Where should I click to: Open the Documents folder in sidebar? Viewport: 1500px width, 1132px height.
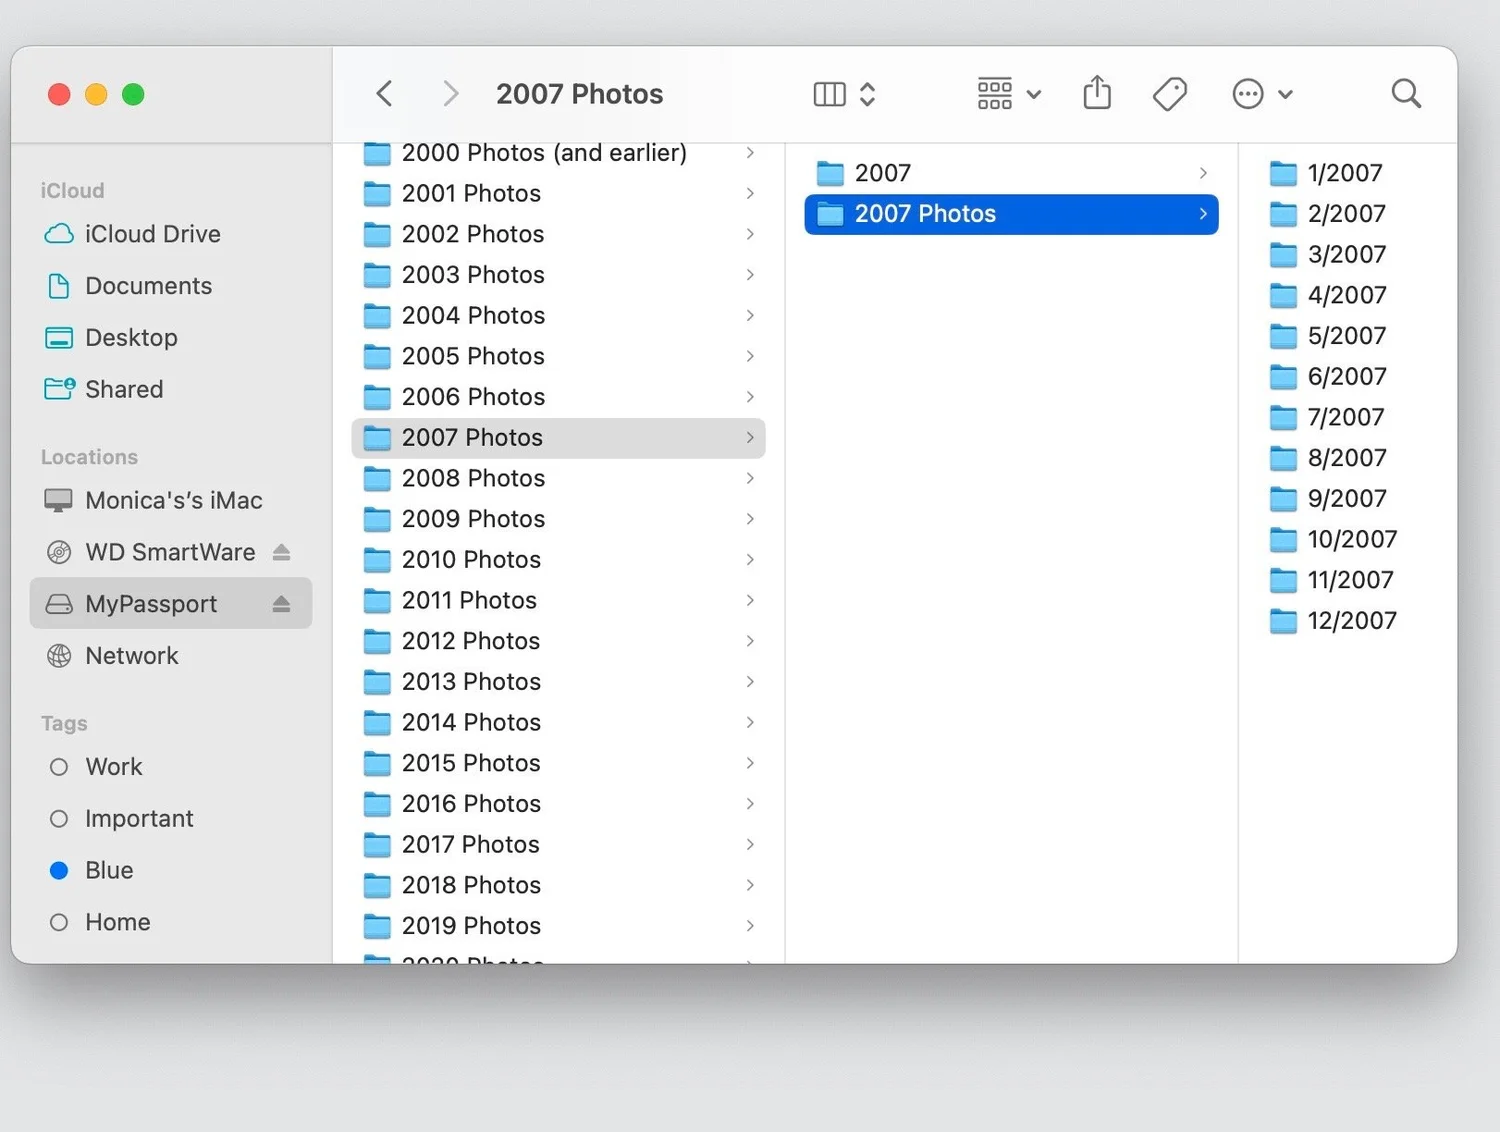coord(149,286)
